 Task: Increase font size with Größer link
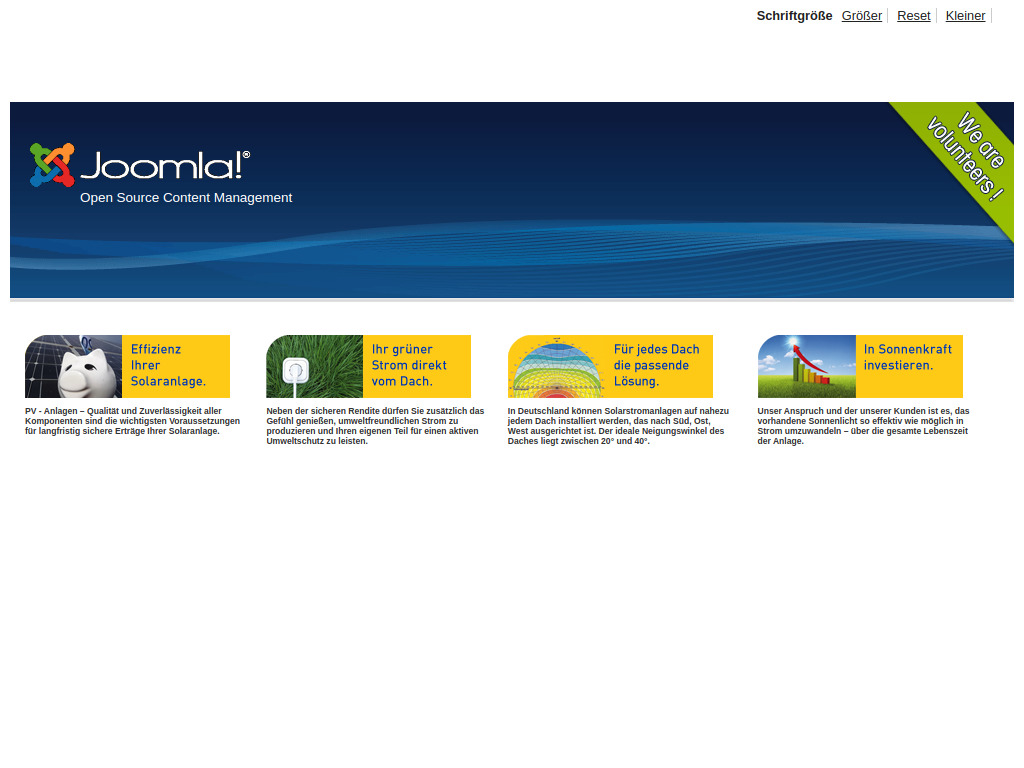point(861,16)
